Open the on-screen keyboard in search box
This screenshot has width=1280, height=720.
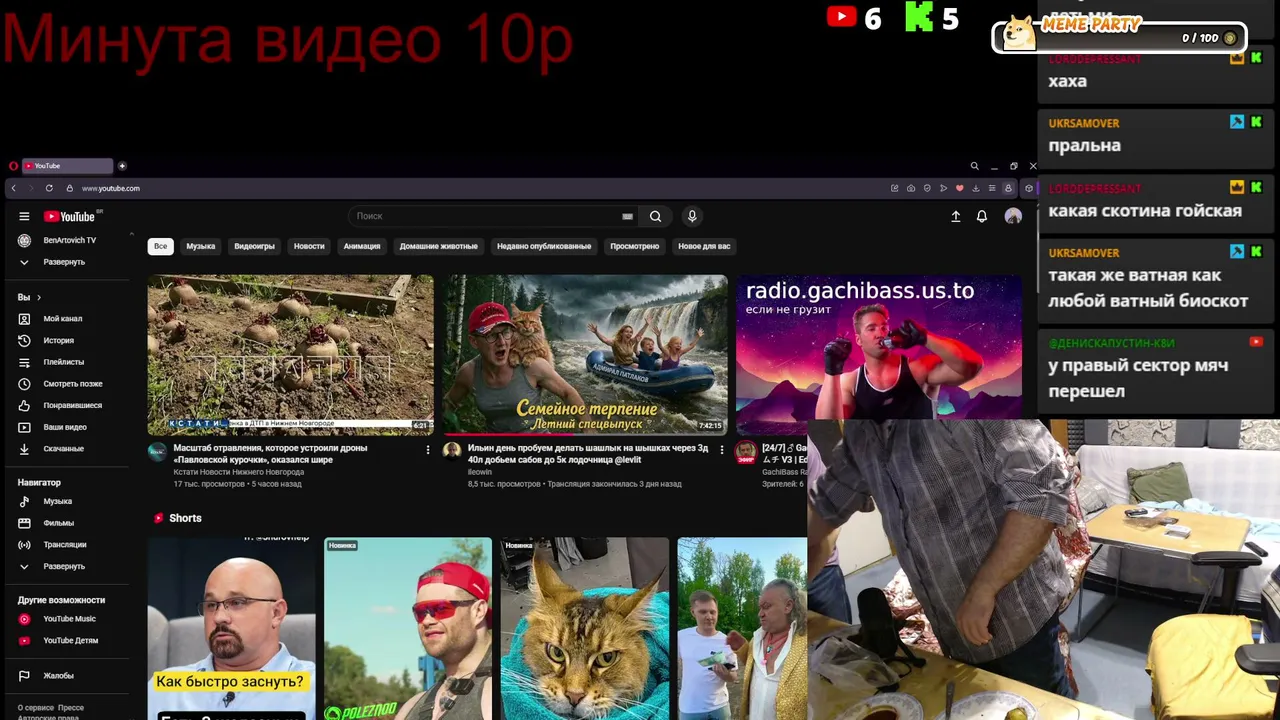point(627,216)
